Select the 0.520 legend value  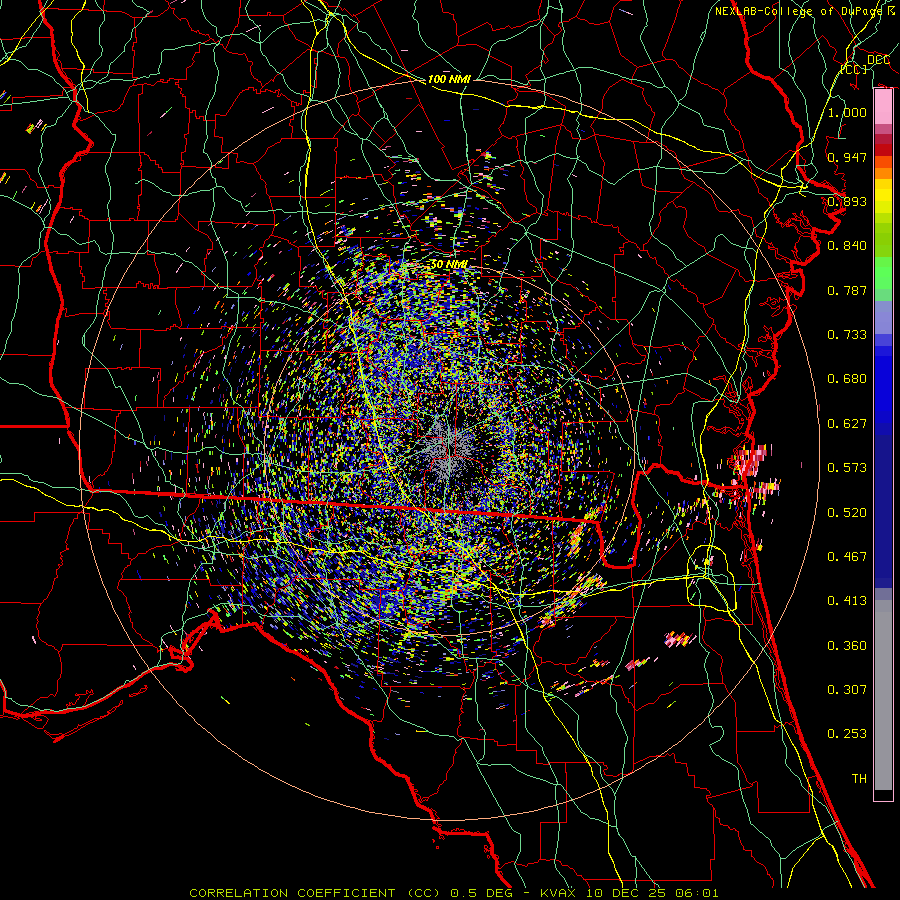(847, 513)
